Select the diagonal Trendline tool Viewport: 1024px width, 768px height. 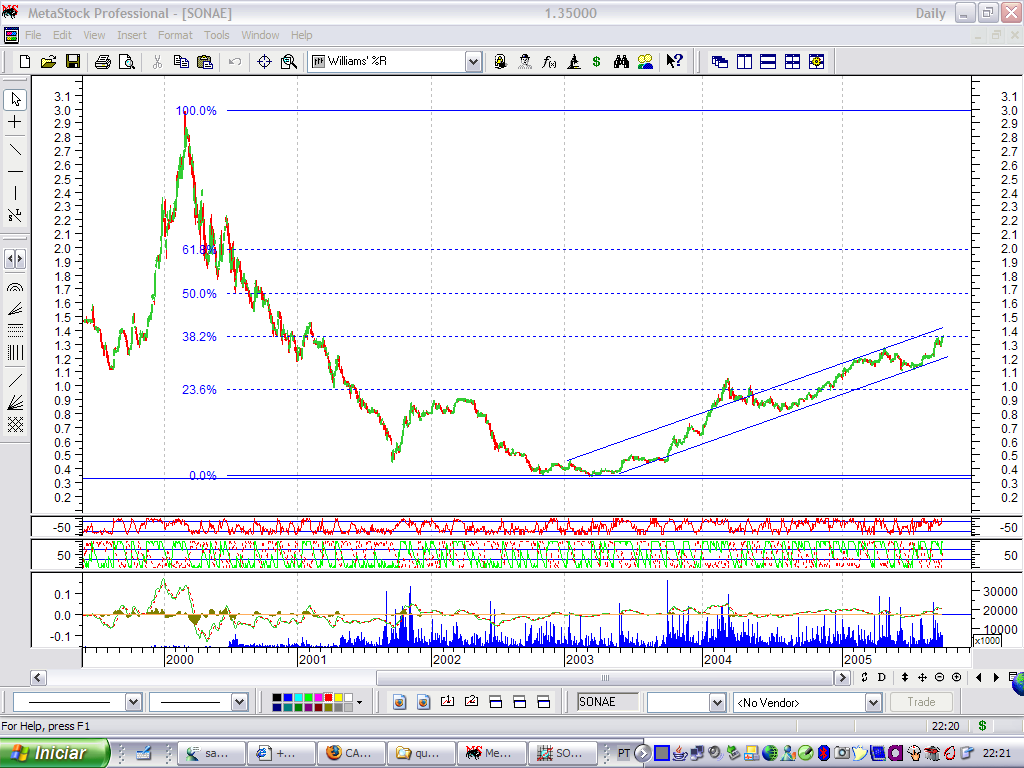[15, 150]
